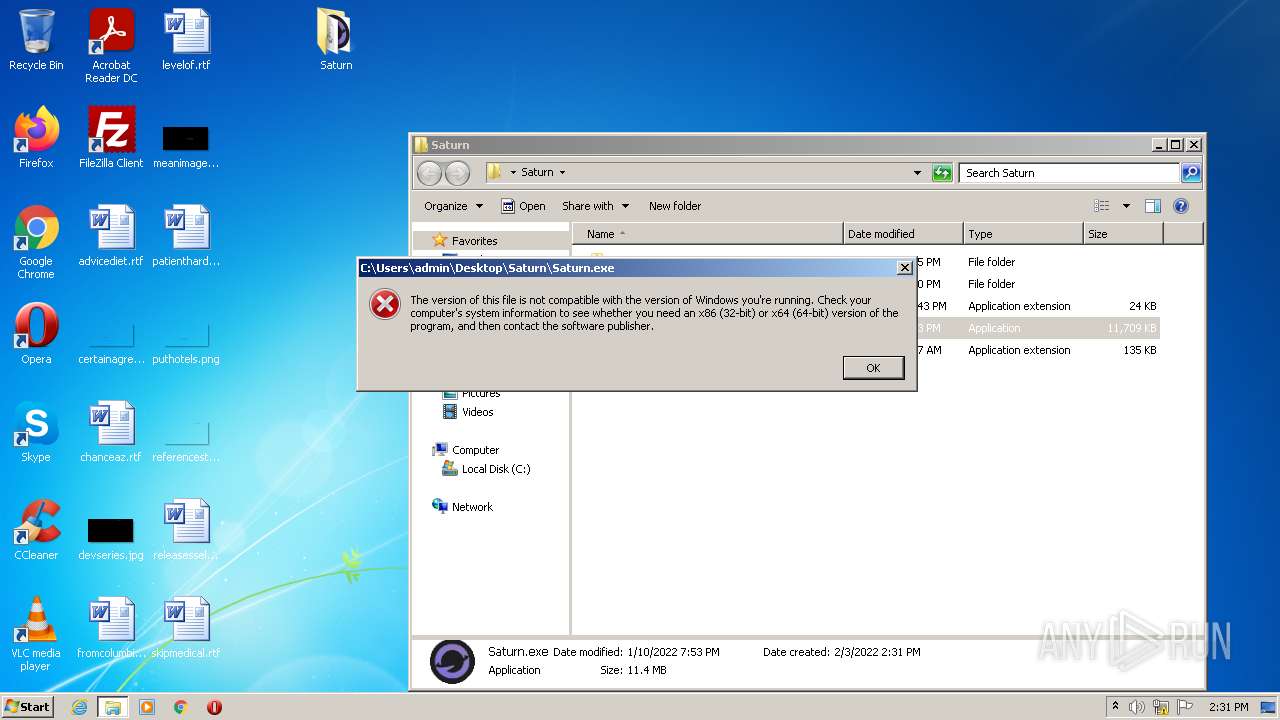
Task: Toggle the preview pane button
Action: coord(1152,206)
